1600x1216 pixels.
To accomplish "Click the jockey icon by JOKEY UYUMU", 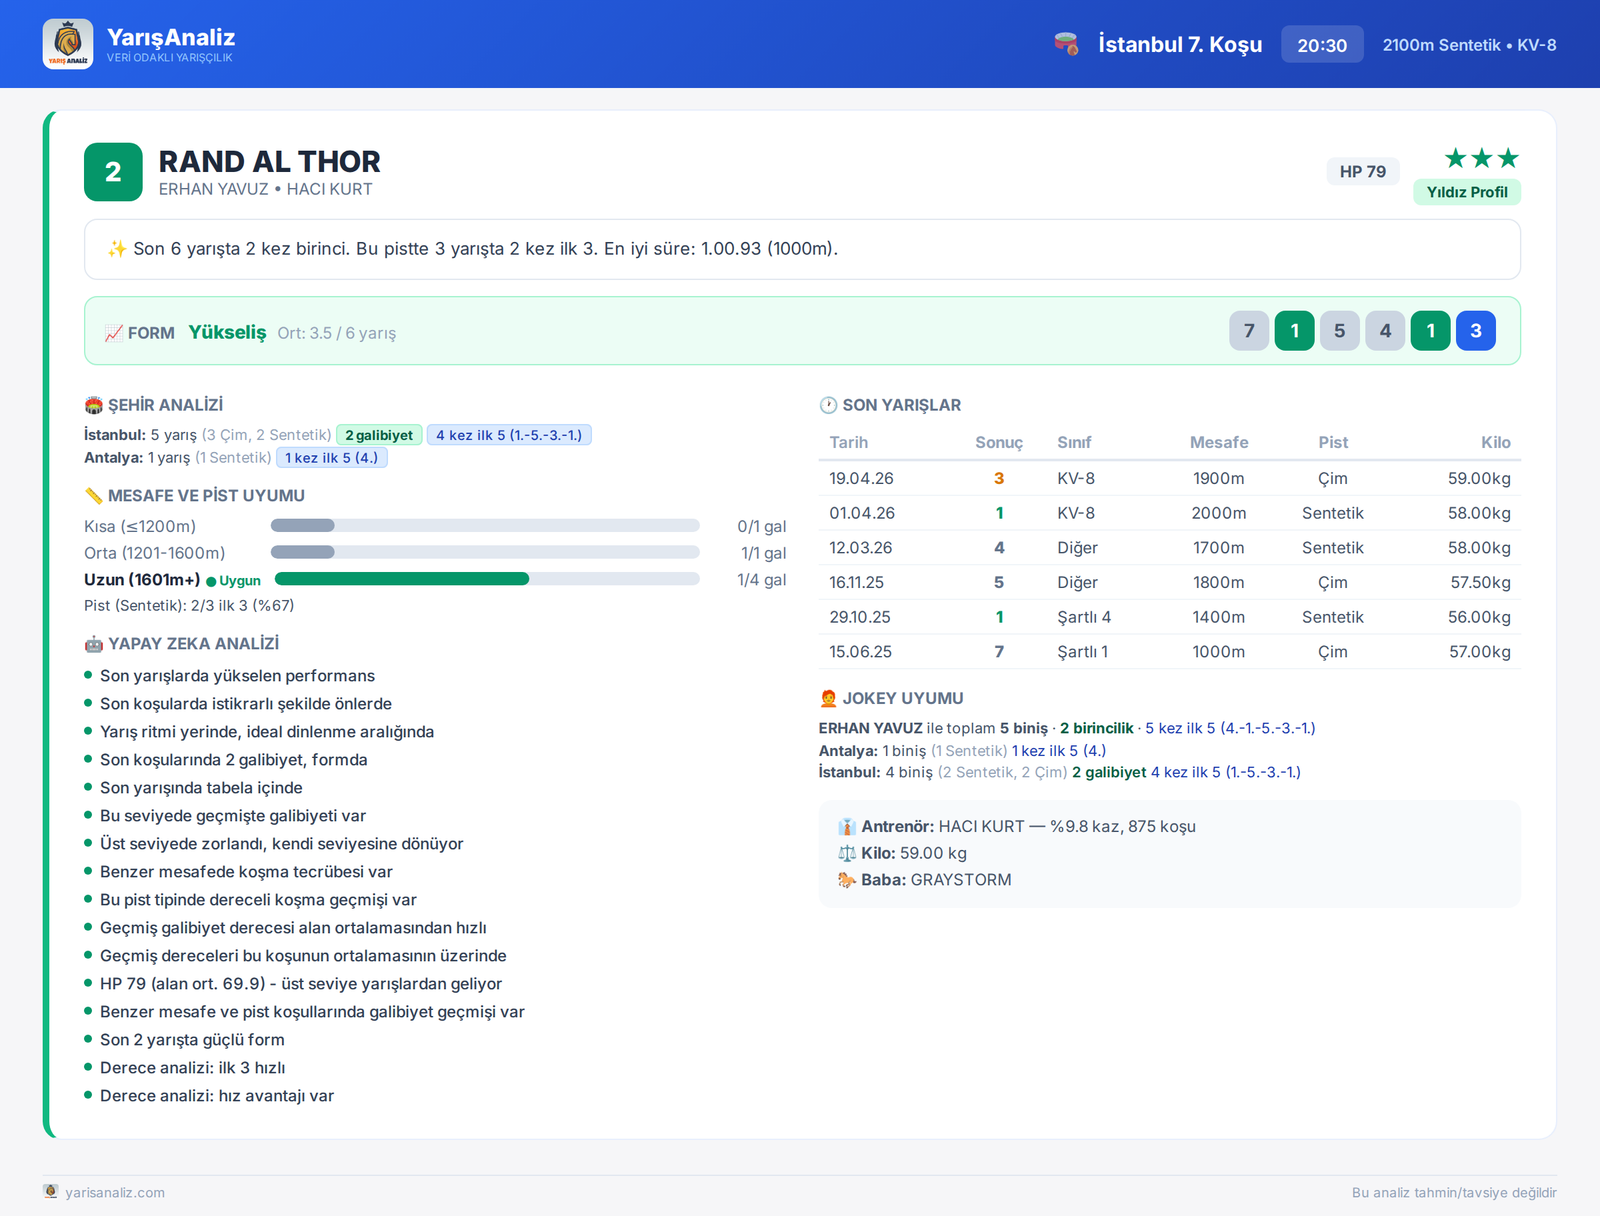I will 828,698.
